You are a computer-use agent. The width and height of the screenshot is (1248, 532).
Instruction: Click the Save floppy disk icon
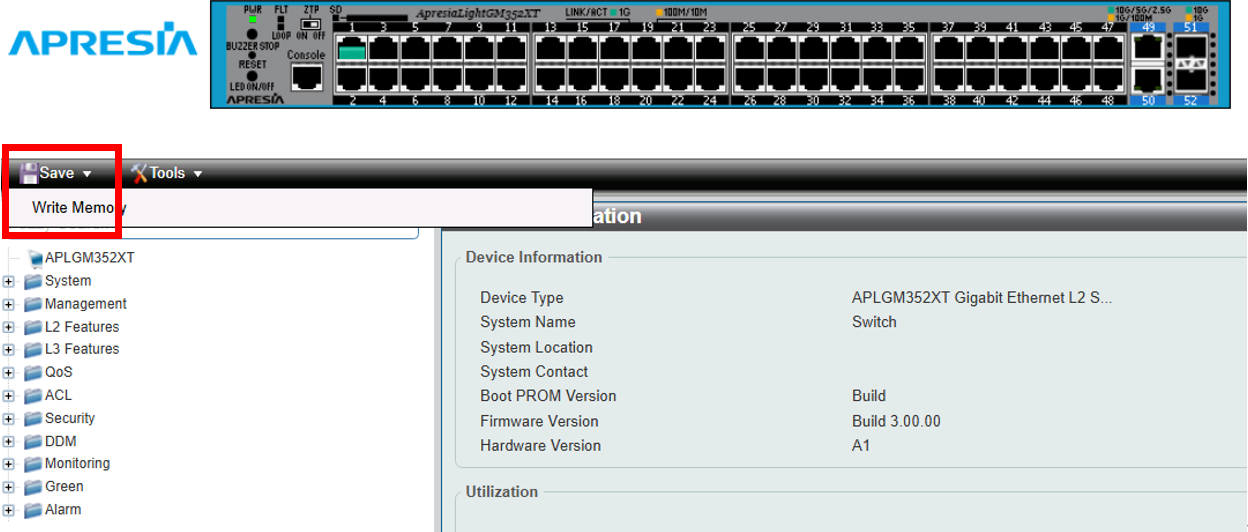29,173
